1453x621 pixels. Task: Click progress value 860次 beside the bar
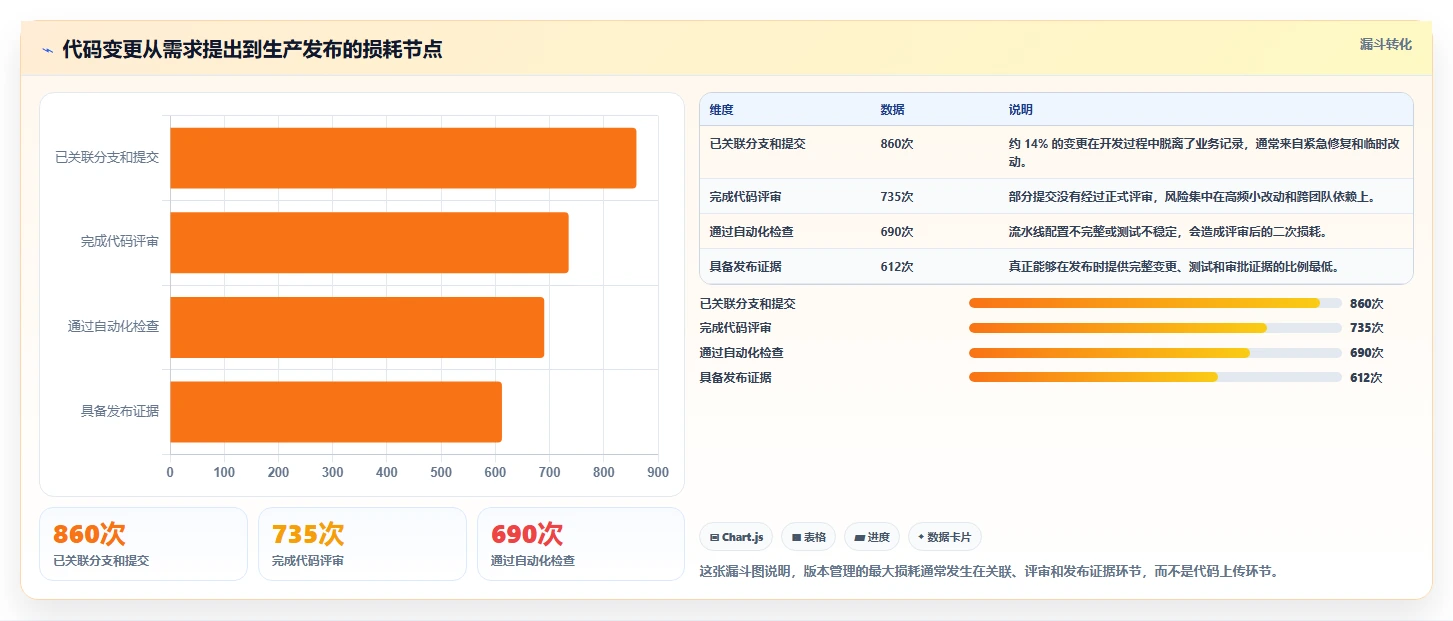[1366, 304]
